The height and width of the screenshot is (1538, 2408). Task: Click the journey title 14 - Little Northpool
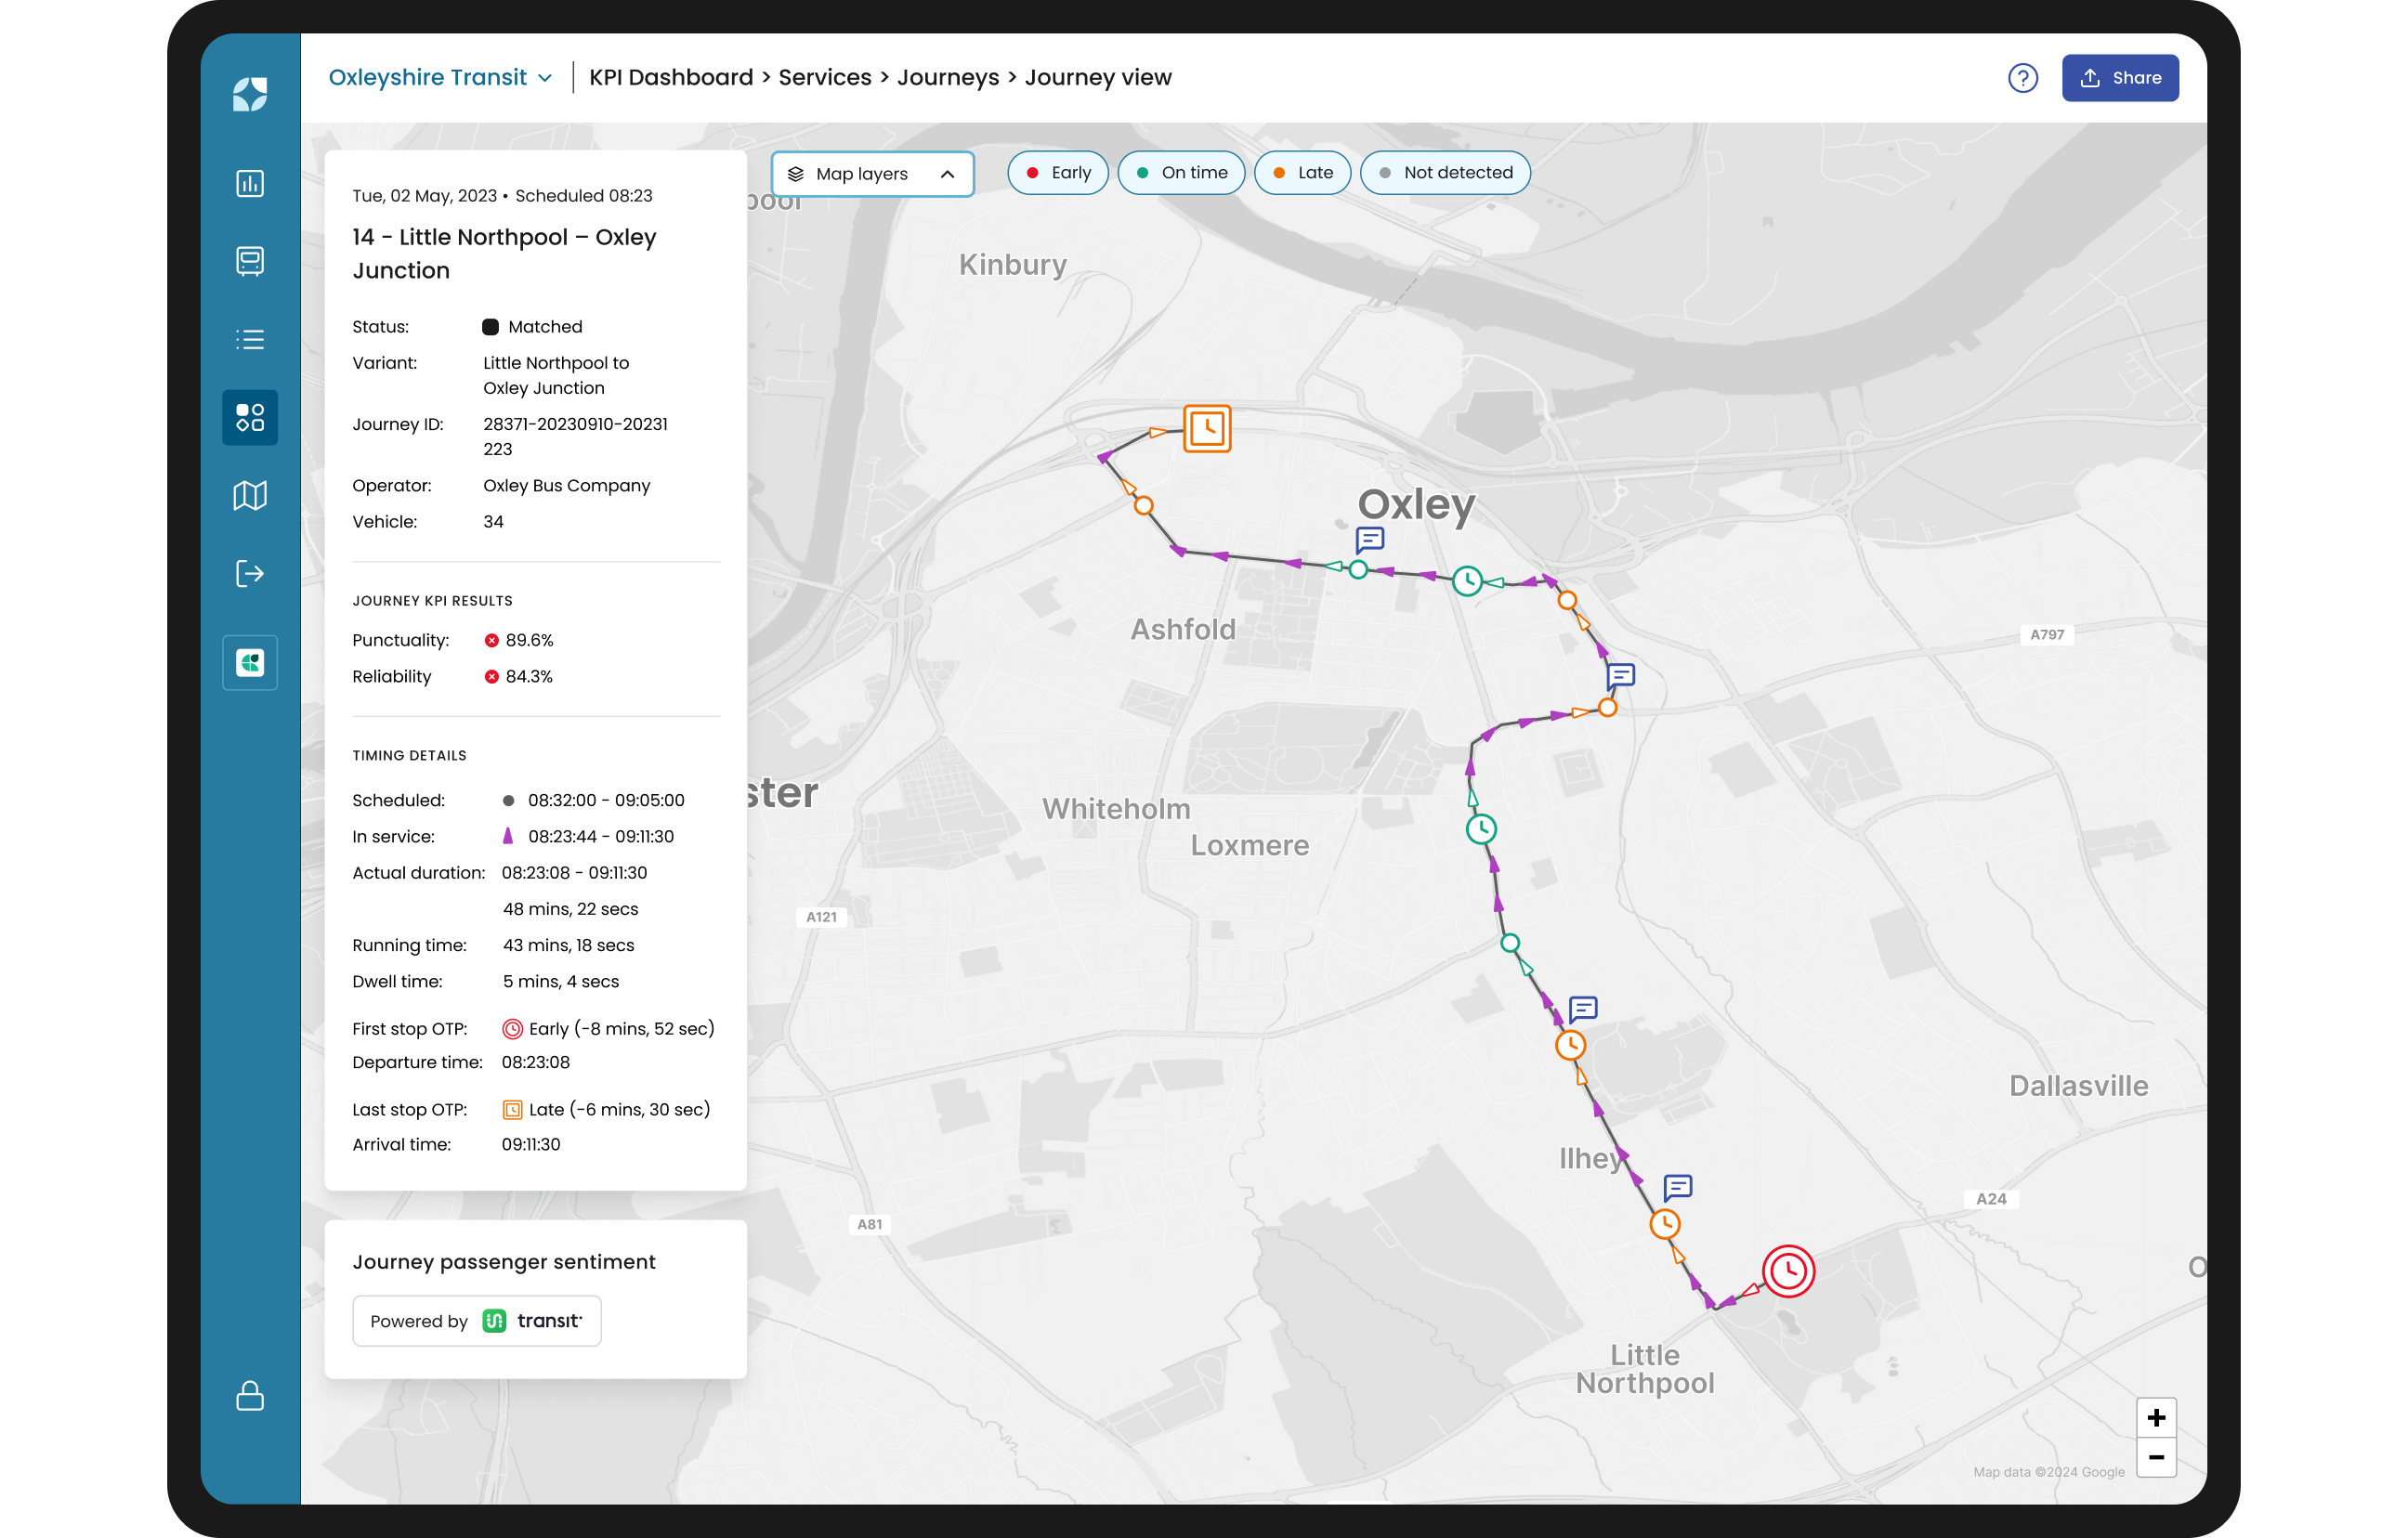pyautogui.click(x=504, y=253)
